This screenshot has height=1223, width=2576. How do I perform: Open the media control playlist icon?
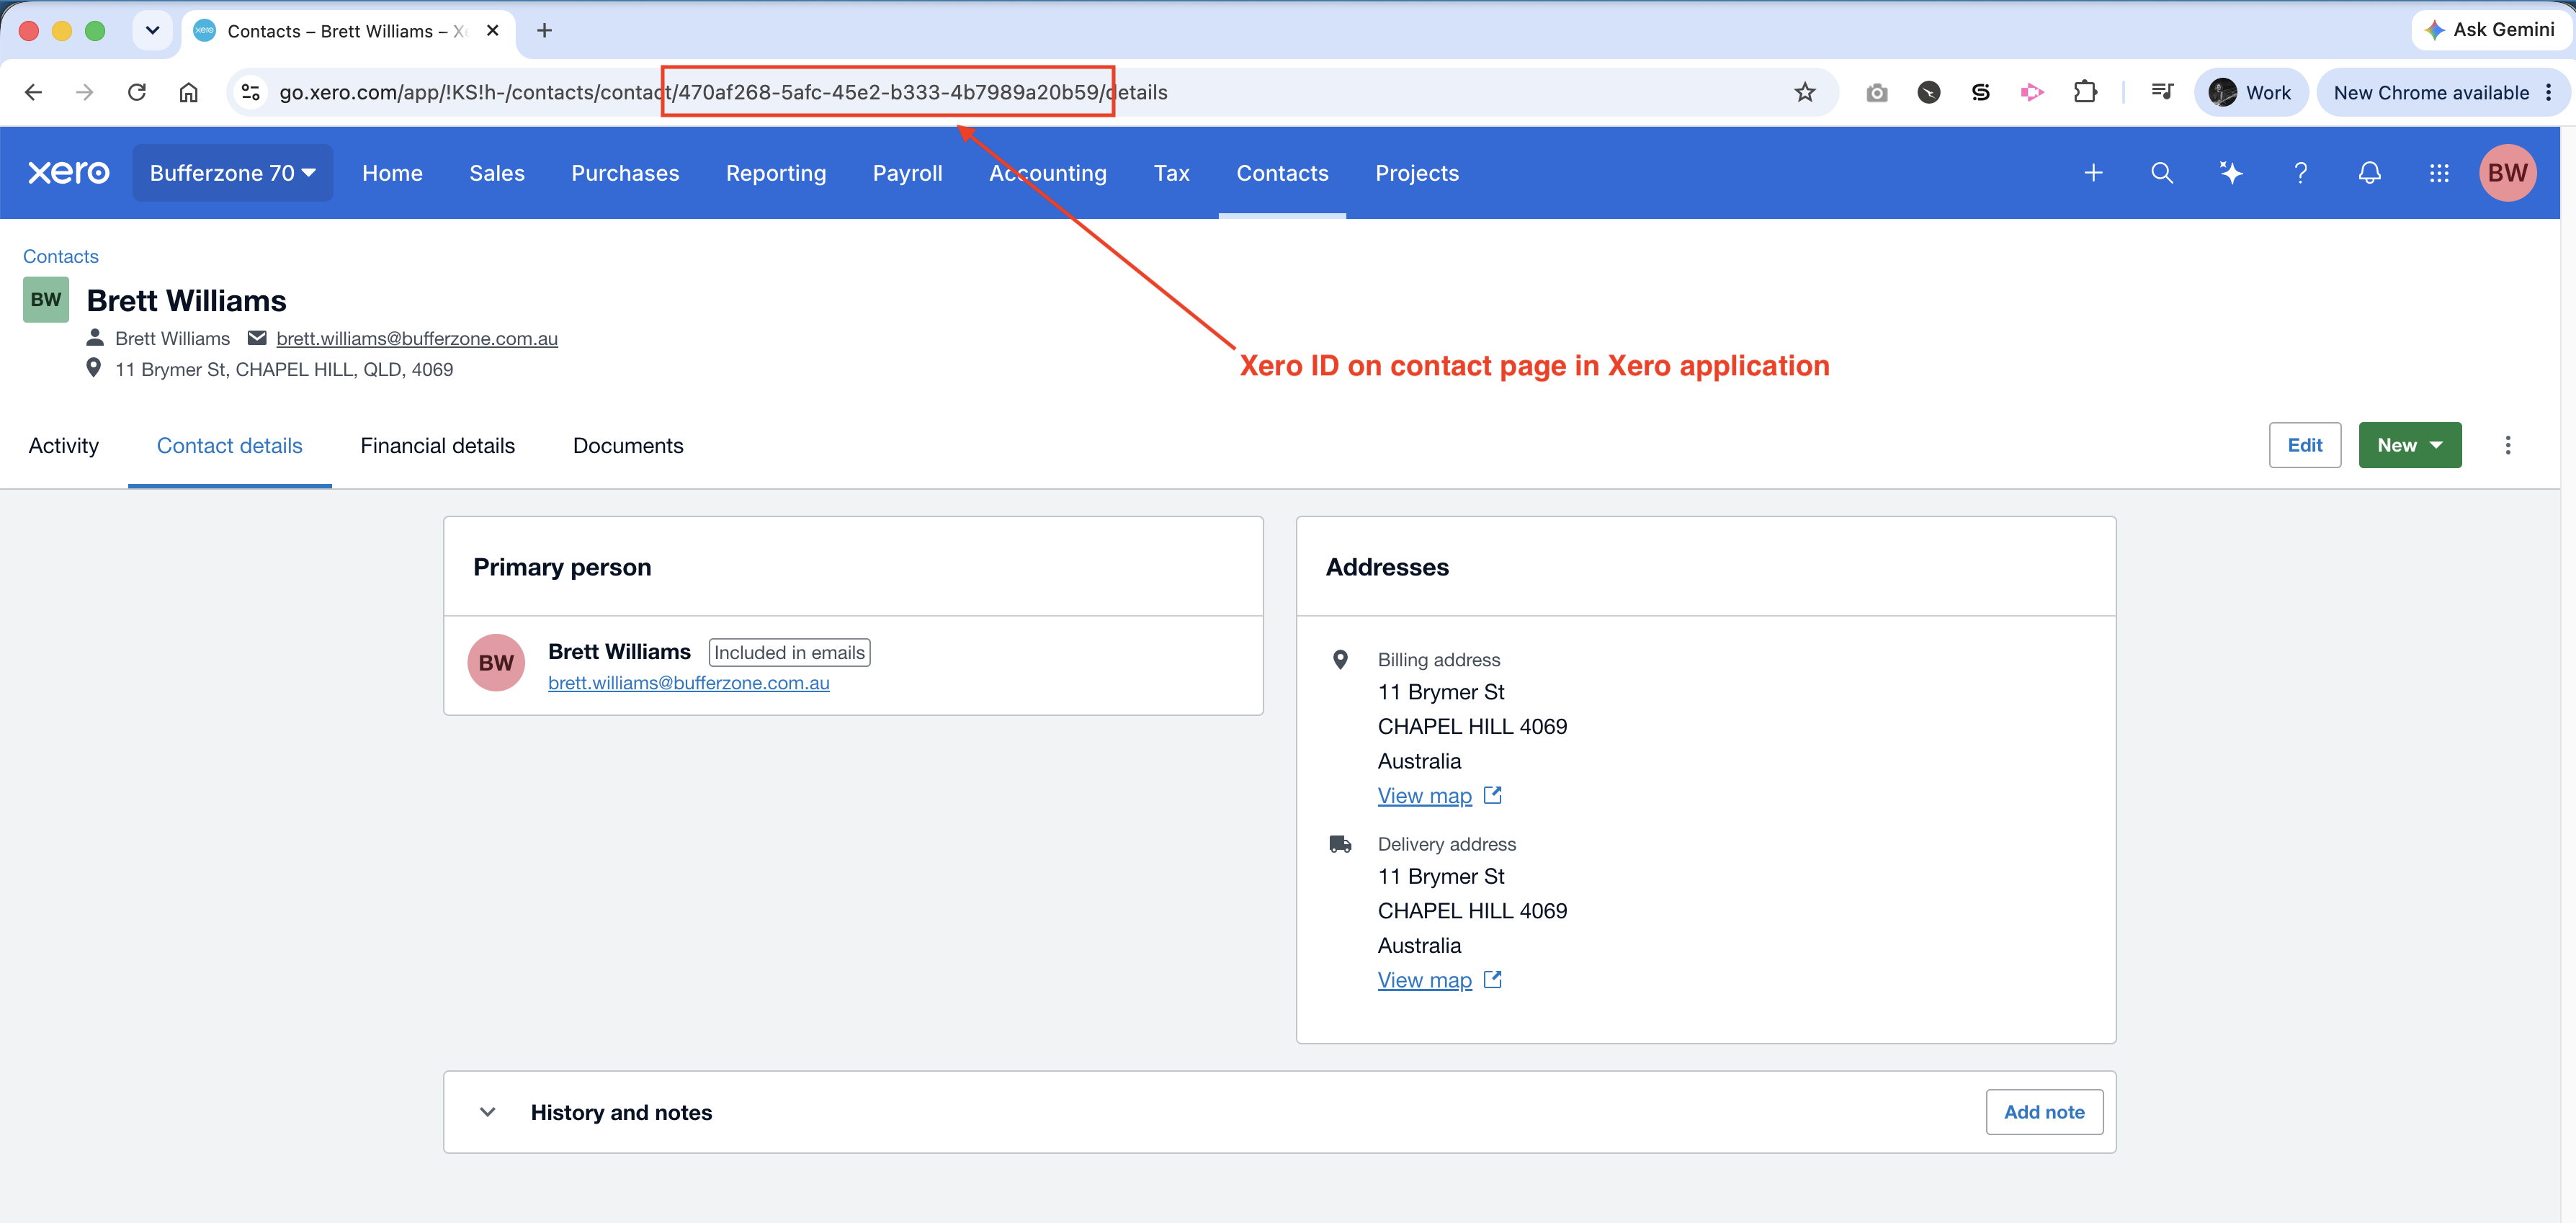click(2162, 92)
